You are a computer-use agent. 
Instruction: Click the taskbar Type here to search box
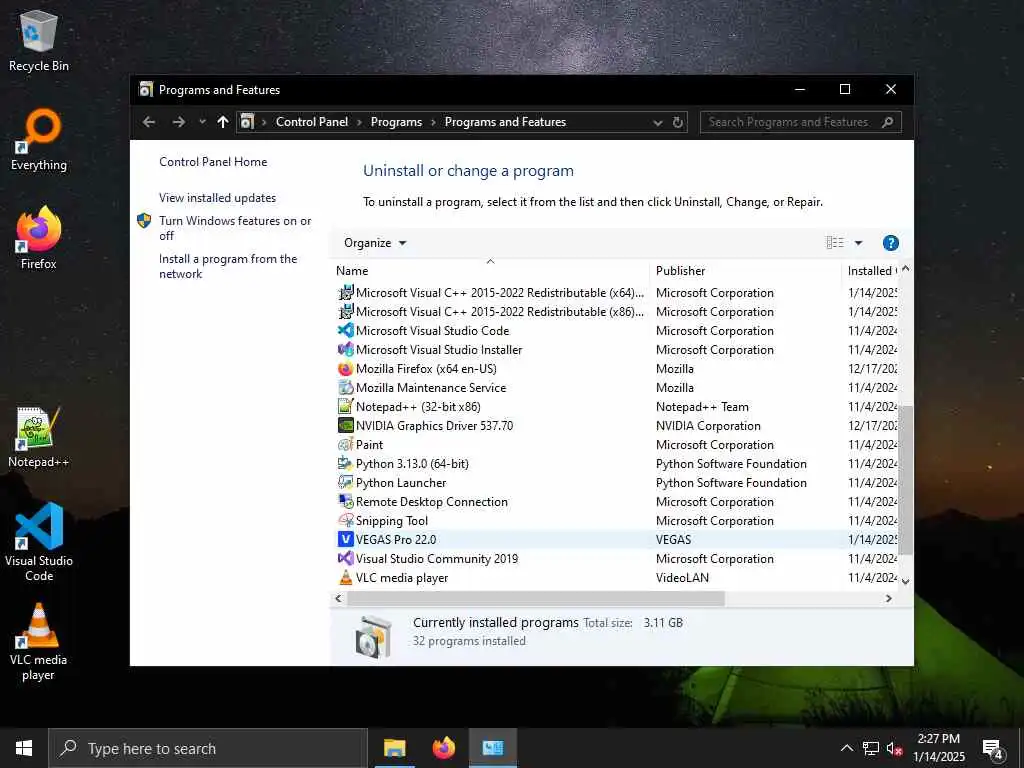click(208, 748)
